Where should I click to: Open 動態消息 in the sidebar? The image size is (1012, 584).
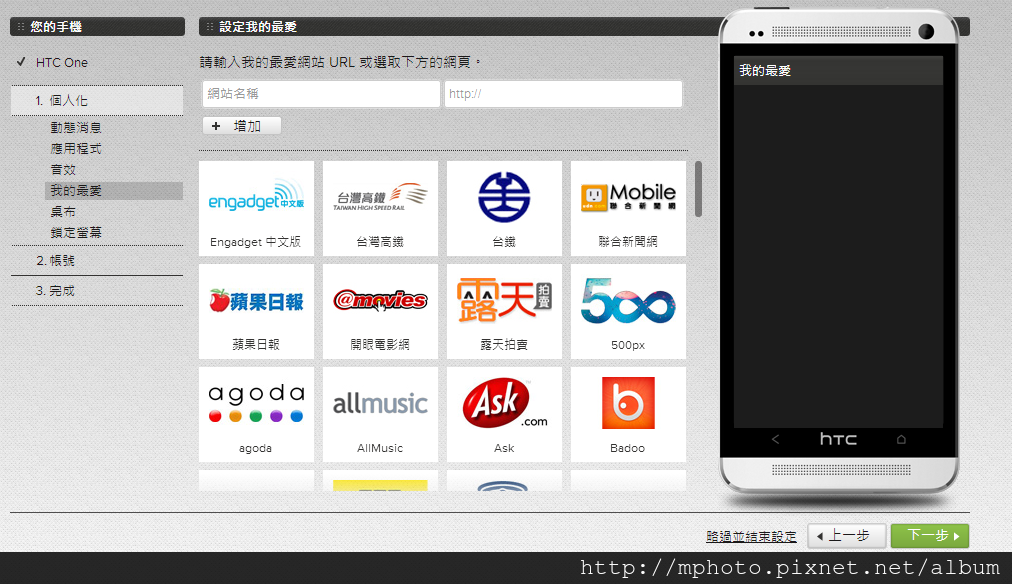pos(76,128)
